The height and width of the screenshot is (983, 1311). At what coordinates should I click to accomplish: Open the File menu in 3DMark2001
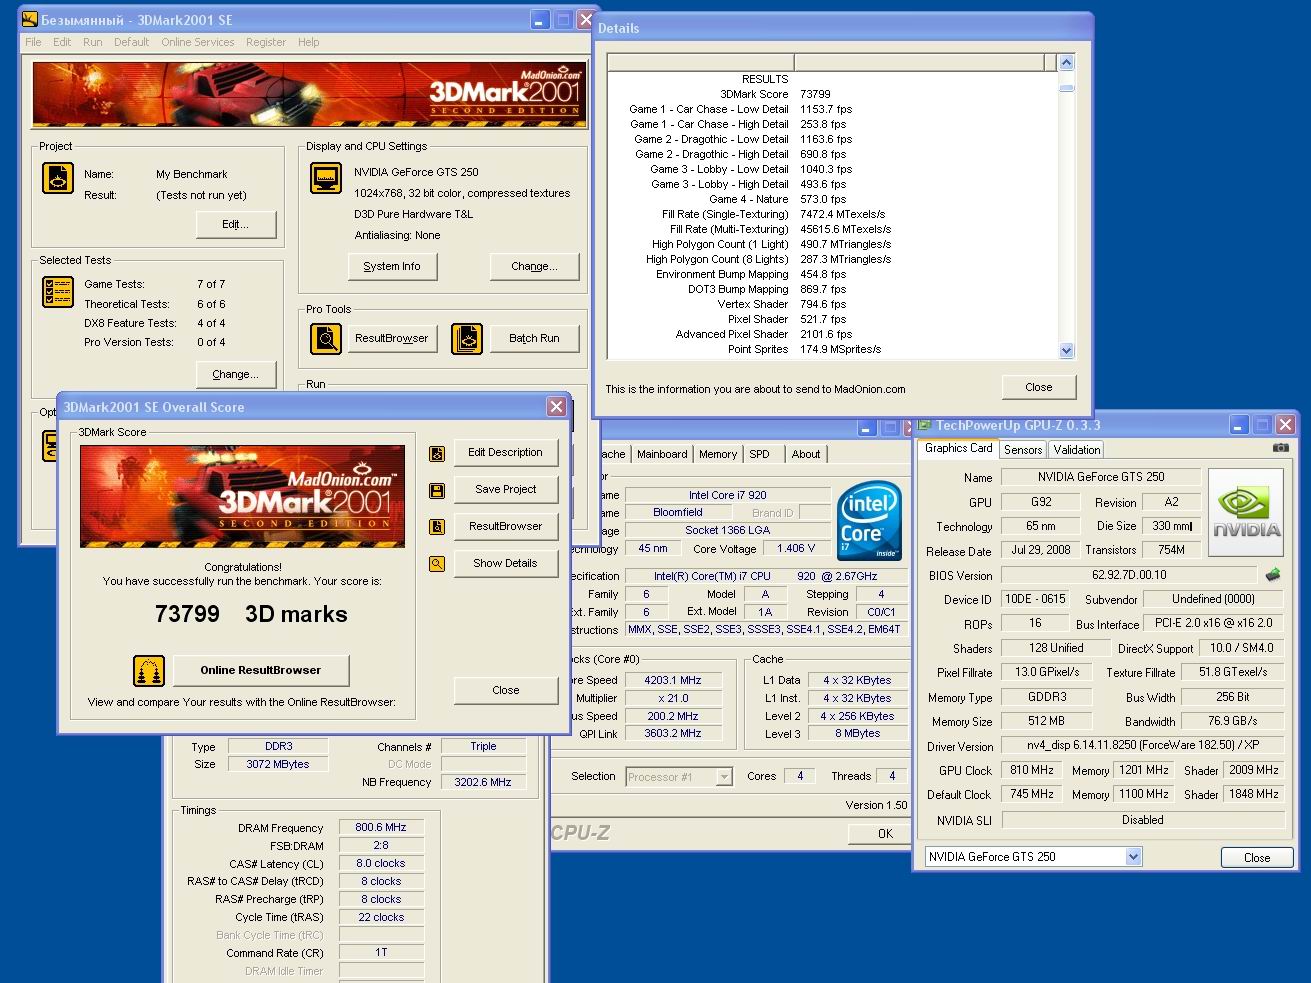tap(33, 42)
